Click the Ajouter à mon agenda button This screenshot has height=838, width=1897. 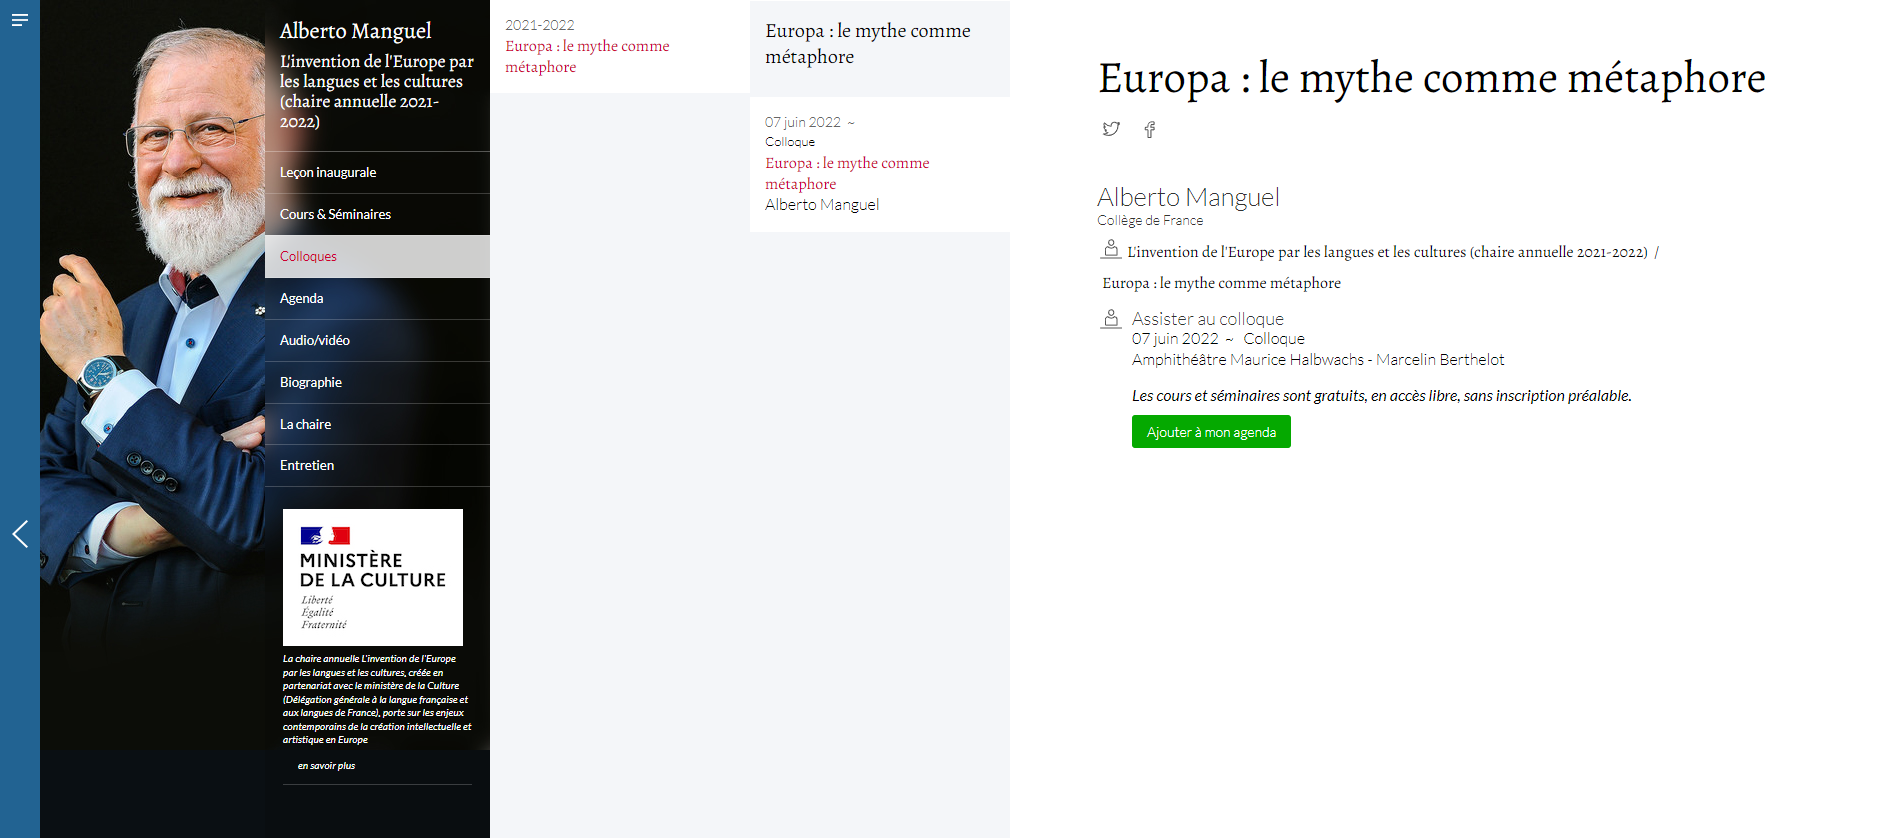1211,432
